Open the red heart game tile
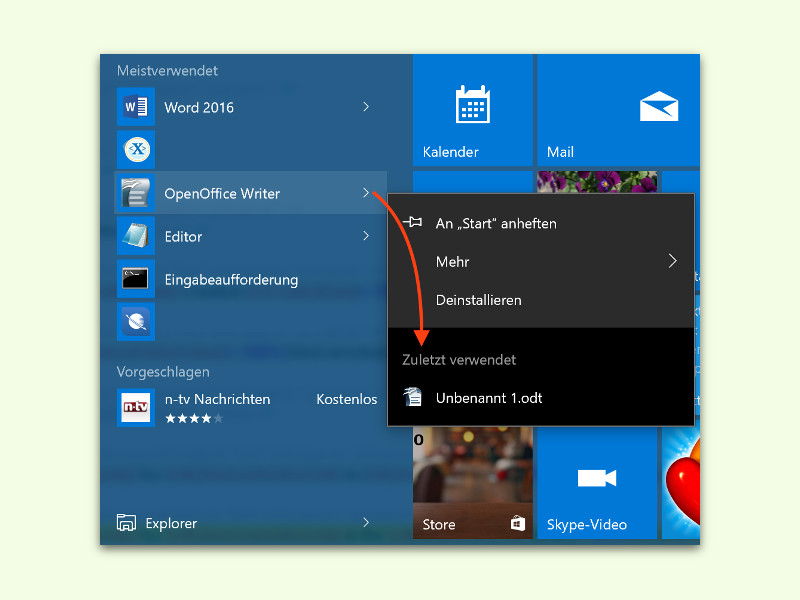The width and height of the screenshot is (800, 600). point(681,483)
